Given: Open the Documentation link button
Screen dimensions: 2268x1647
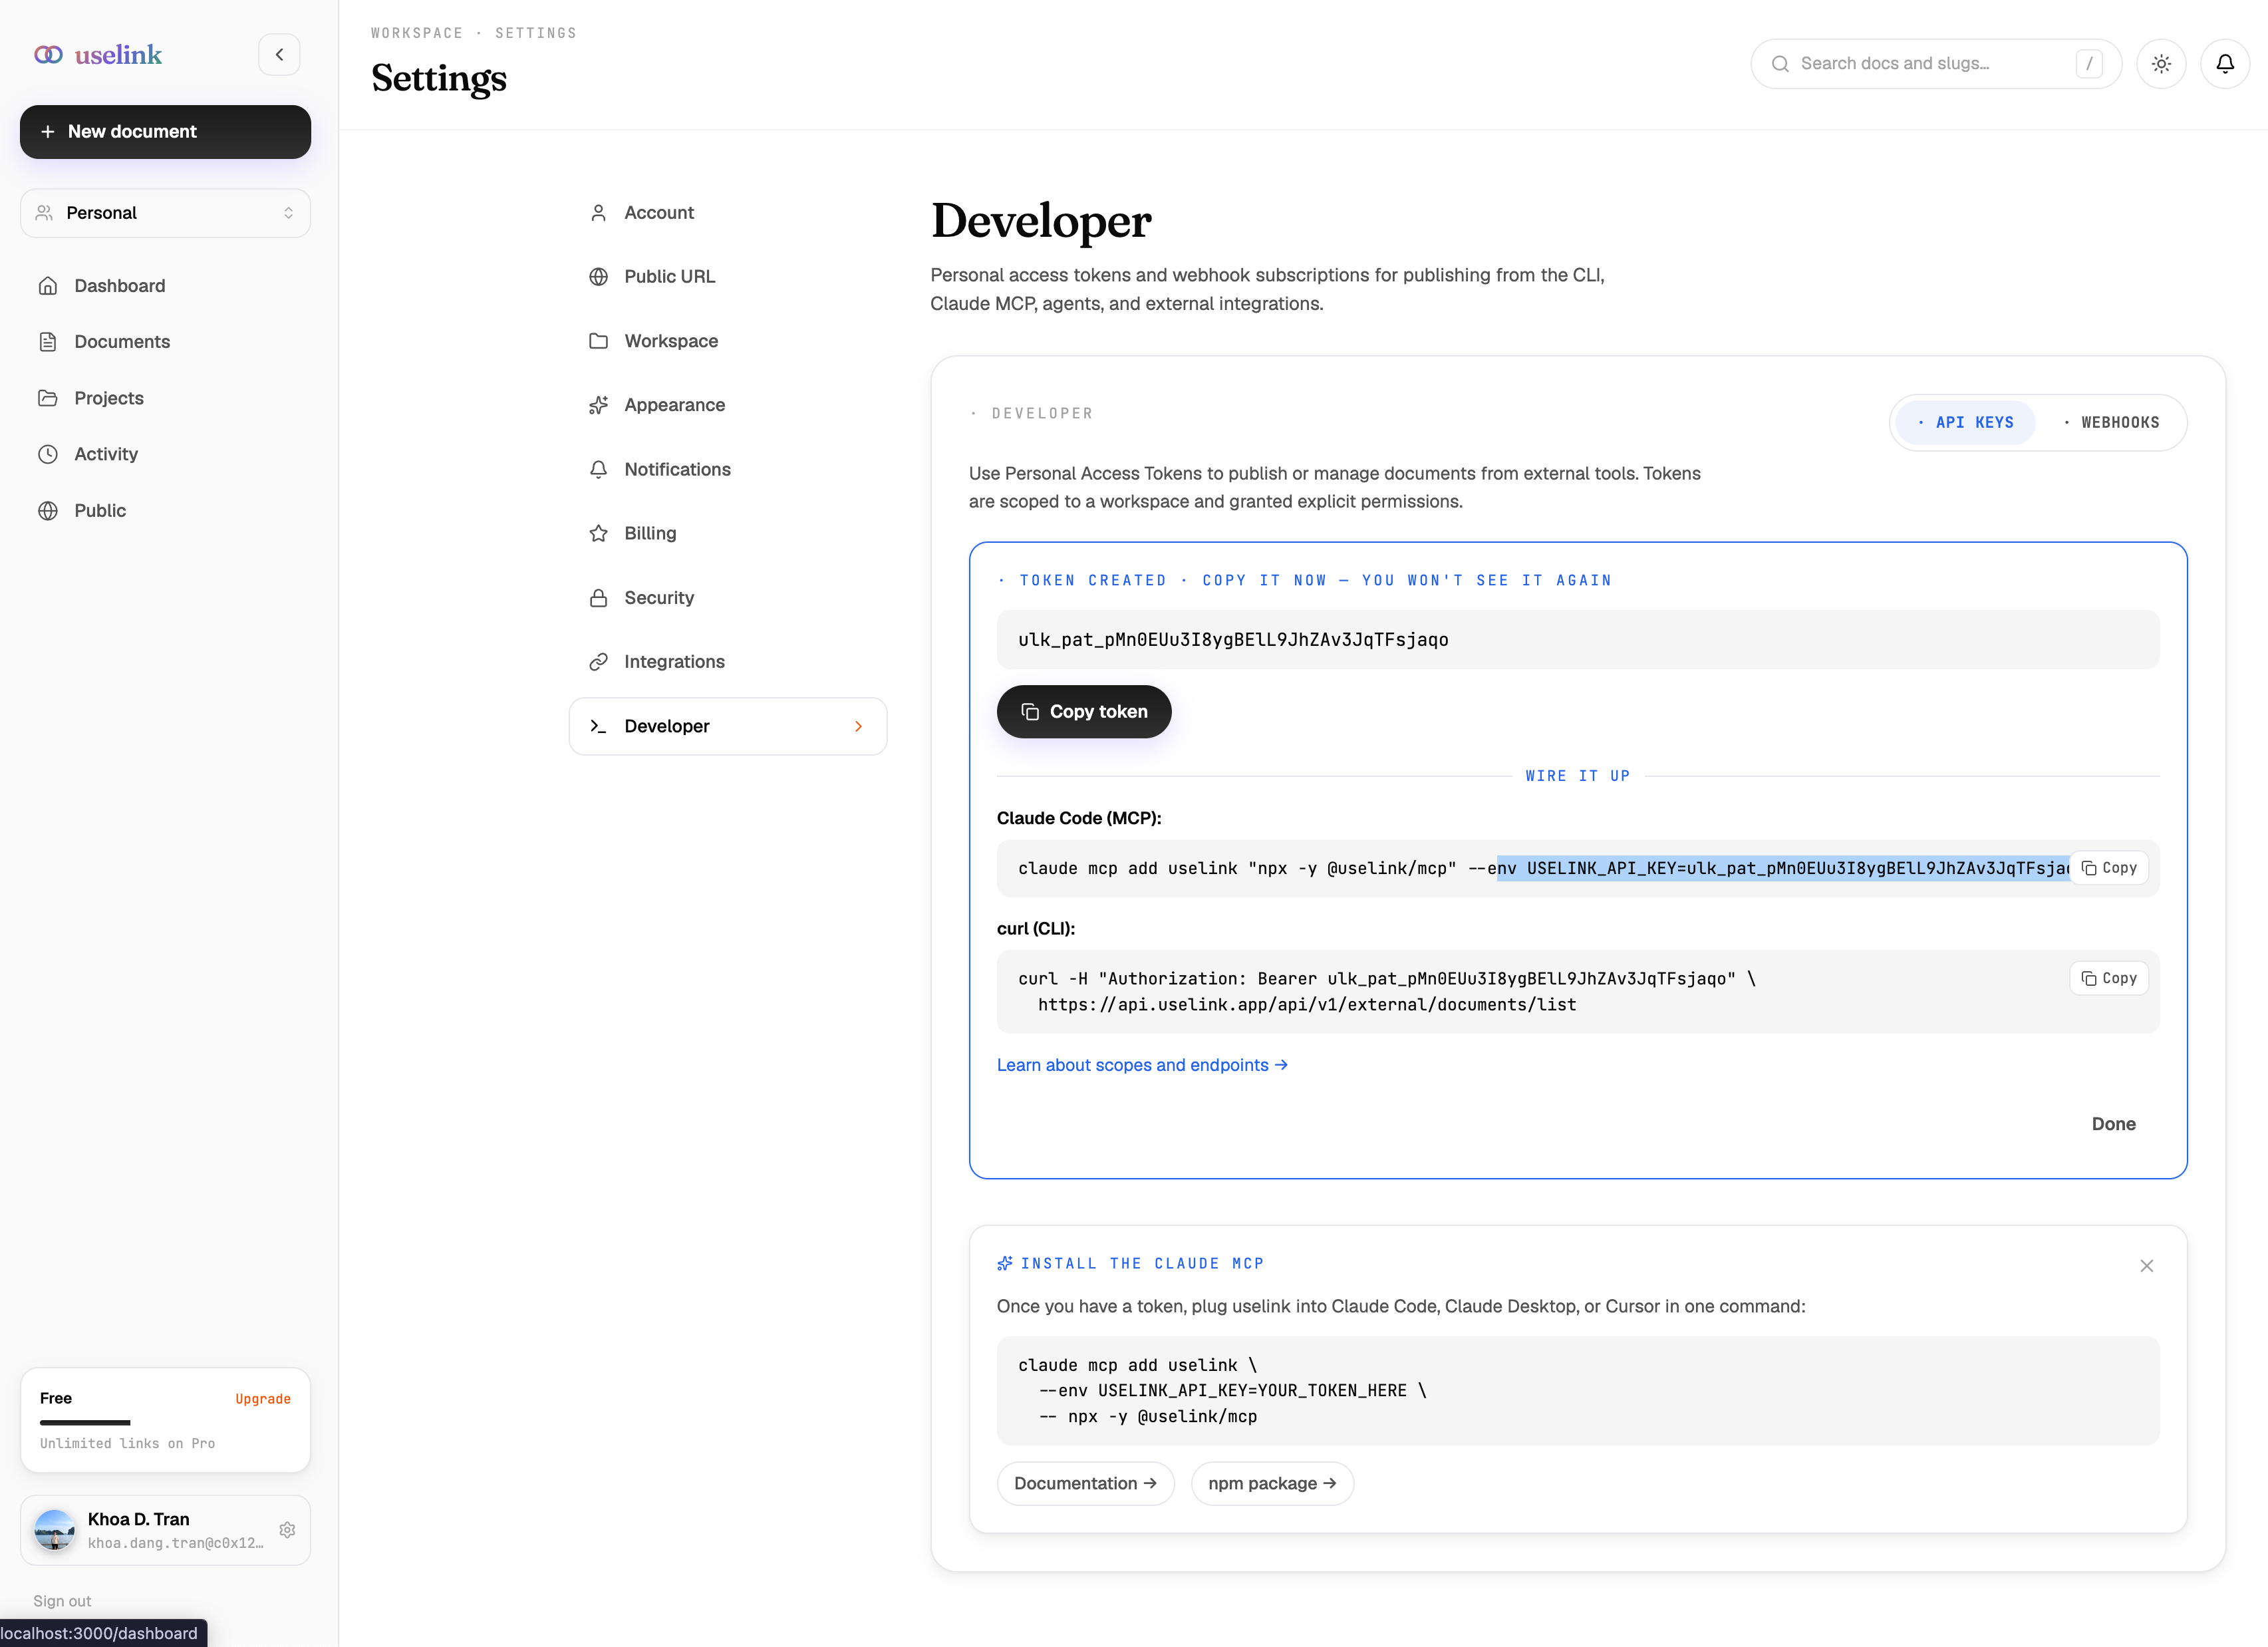Looking at the screenshot, I should tap(1085, 1484).
